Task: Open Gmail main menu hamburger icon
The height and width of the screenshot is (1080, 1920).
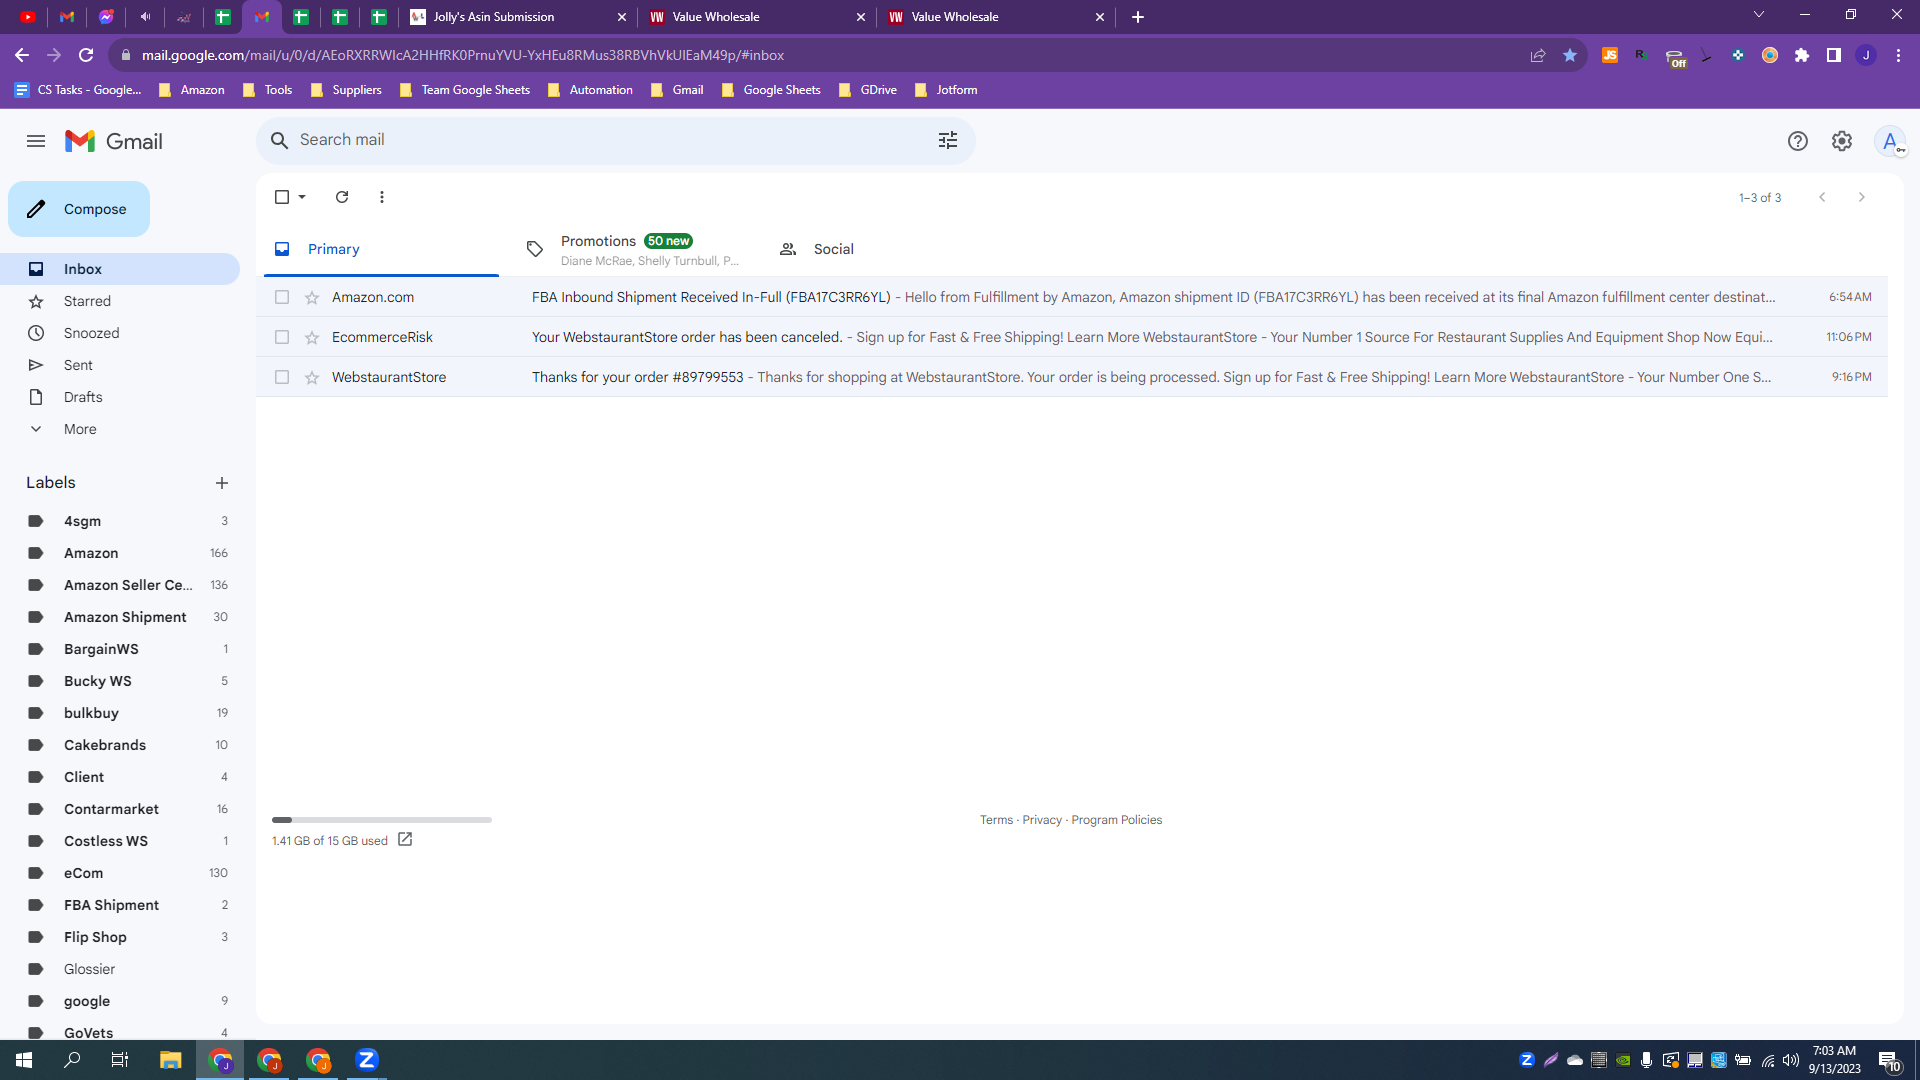Action: point(36,141)
